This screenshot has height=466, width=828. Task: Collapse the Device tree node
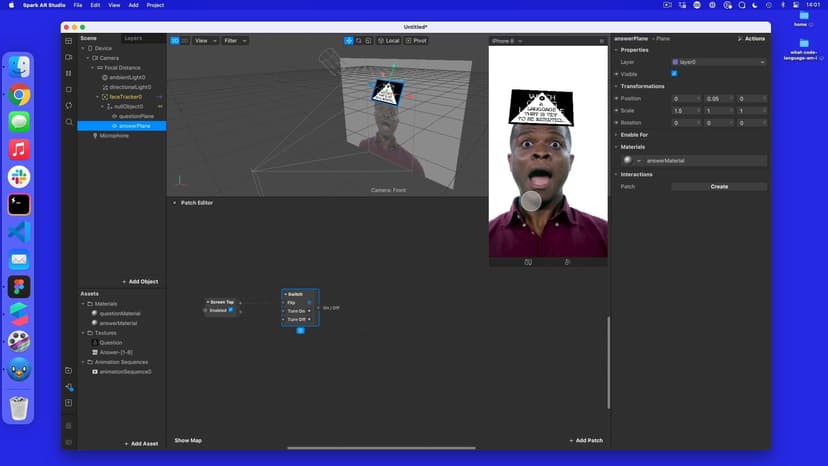click(83, 48)
